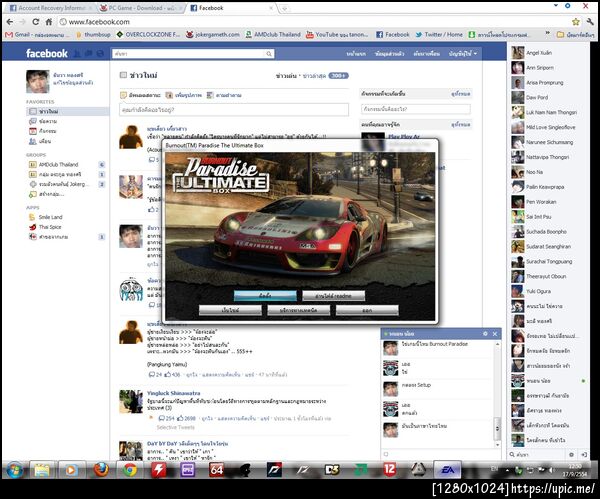Open AMDclub Thailand bookmark
The image size is (600, 499).
tap(273, 34)
